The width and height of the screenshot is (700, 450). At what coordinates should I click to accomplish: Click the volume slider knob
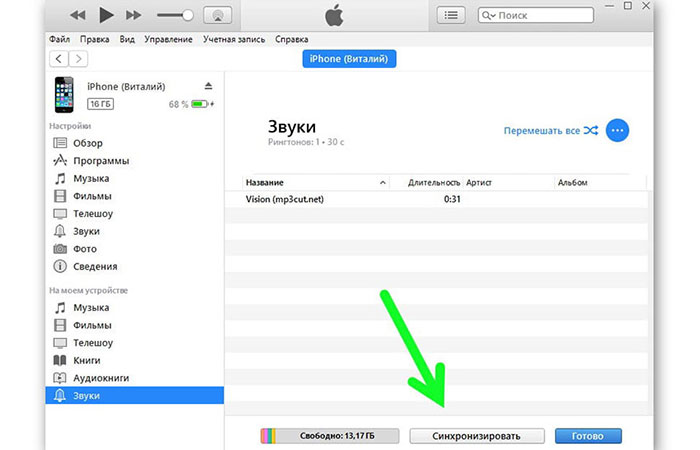pyautogui.click(x=188, y=15)
